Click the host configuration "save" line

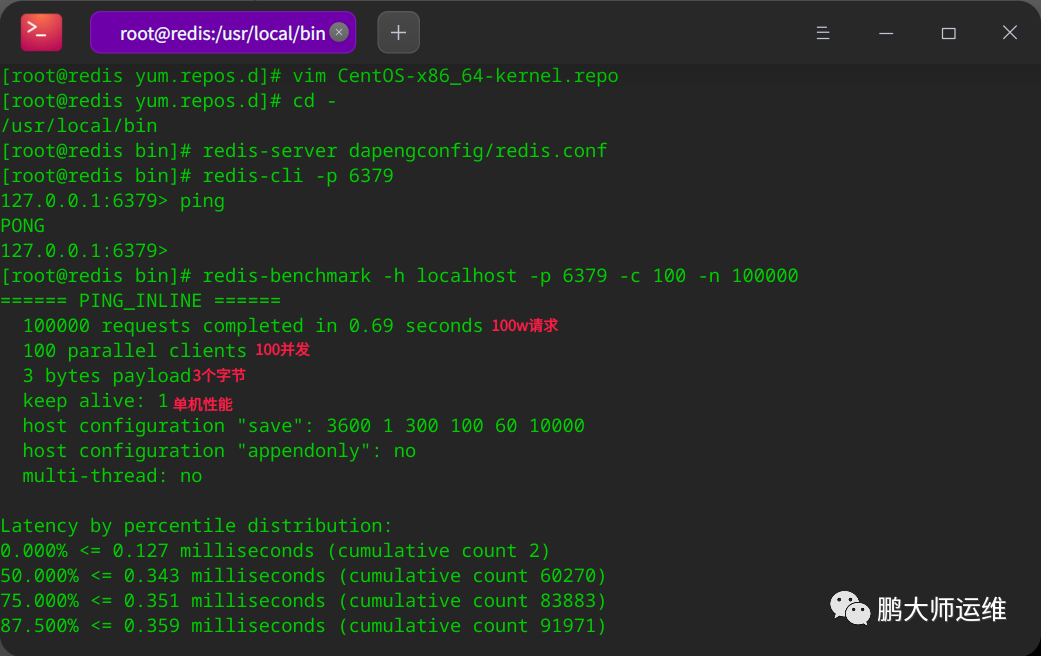tap(303, 426)
